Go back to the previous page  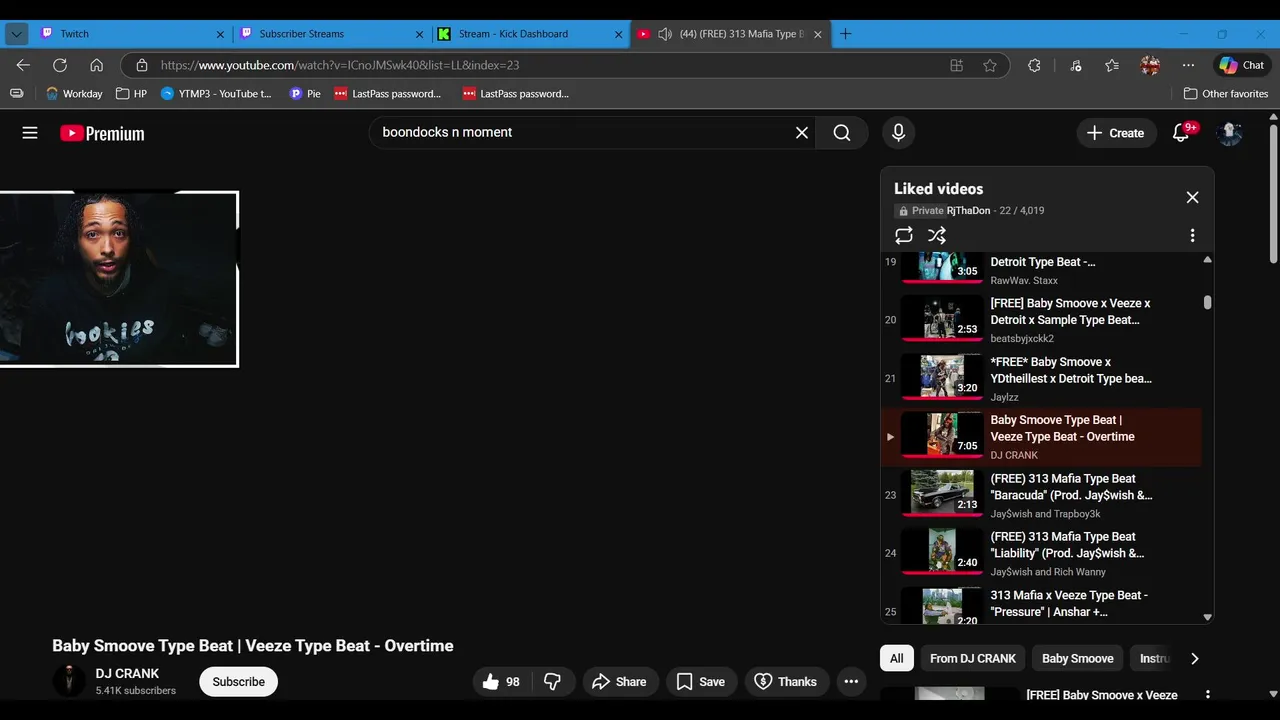coord(23,65)
